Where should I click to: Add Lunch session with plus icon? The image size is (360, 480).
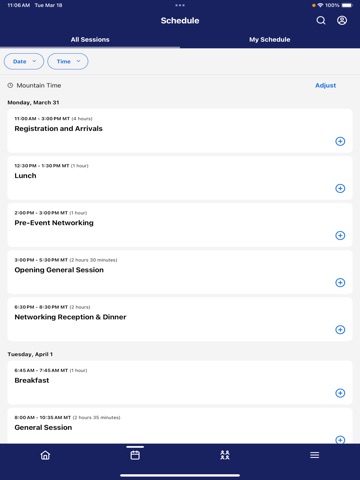340,188
